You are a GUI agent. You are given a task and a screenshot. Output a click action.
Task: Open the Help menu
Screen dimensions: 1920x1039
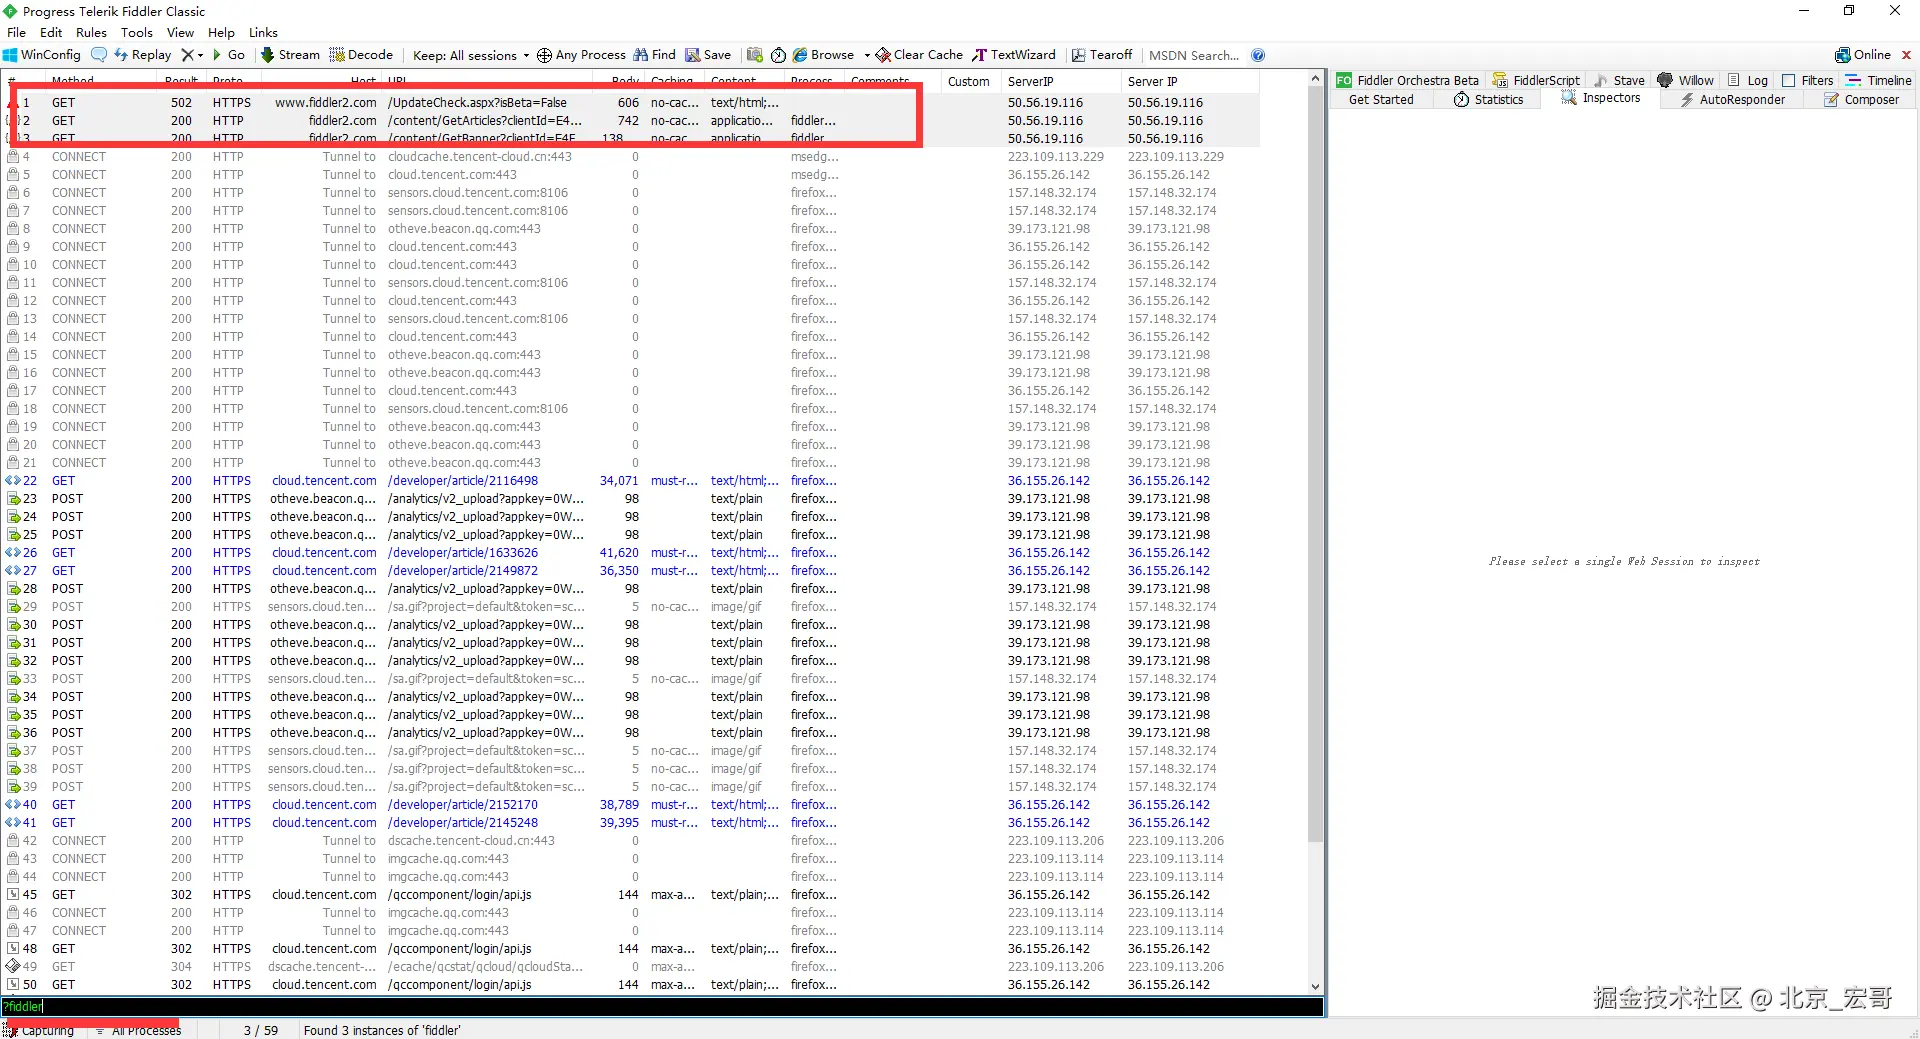coord(221,32)
